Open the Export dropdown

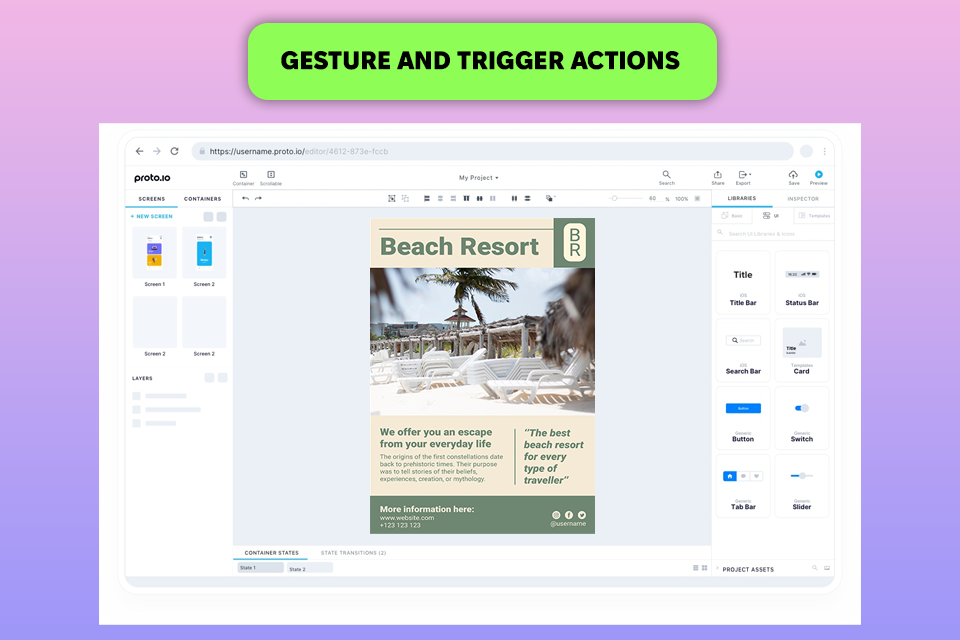[743, 178]
